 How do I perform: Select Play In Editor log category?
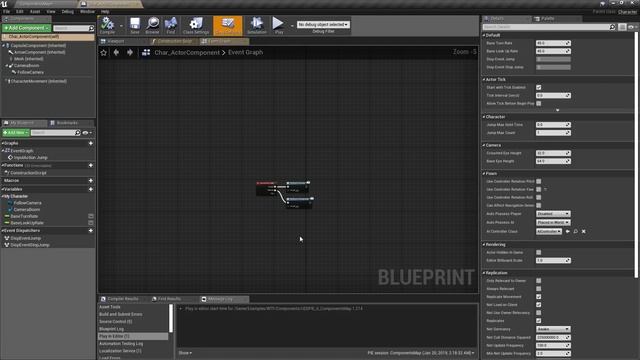coord(133,336)
